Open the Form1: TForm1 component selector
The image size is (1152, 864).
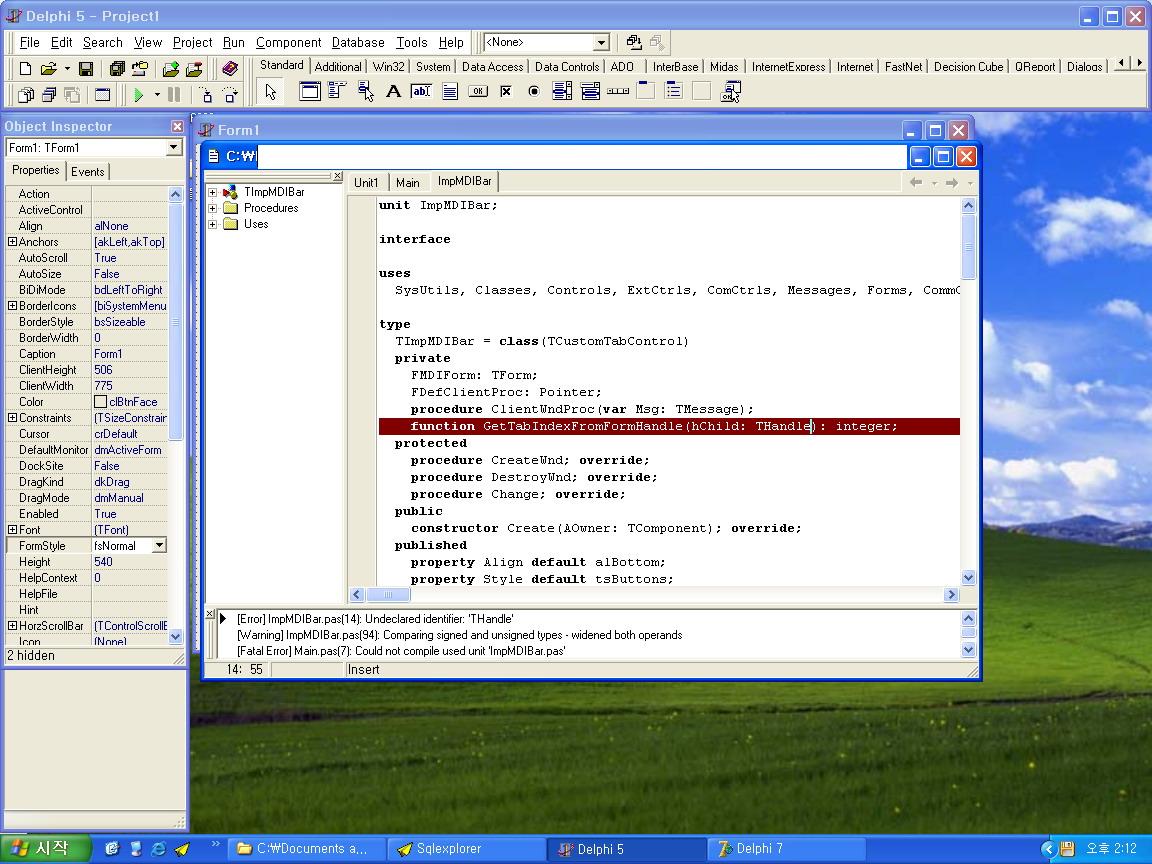click(173, 148)
